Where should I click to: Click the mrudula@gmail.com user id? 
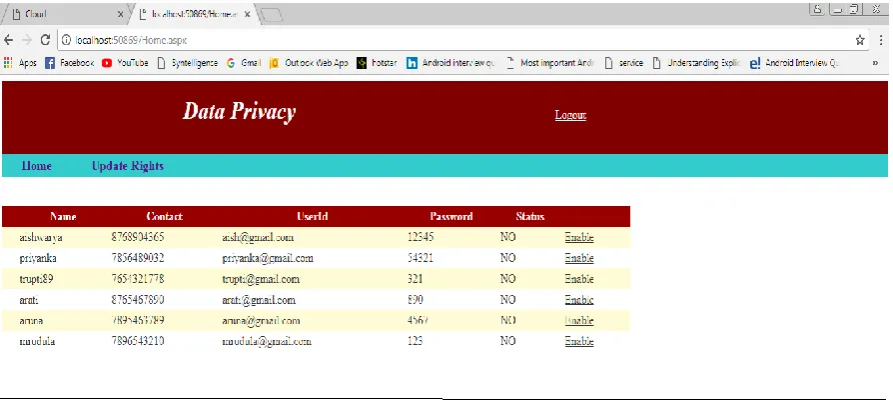[267, 341]
